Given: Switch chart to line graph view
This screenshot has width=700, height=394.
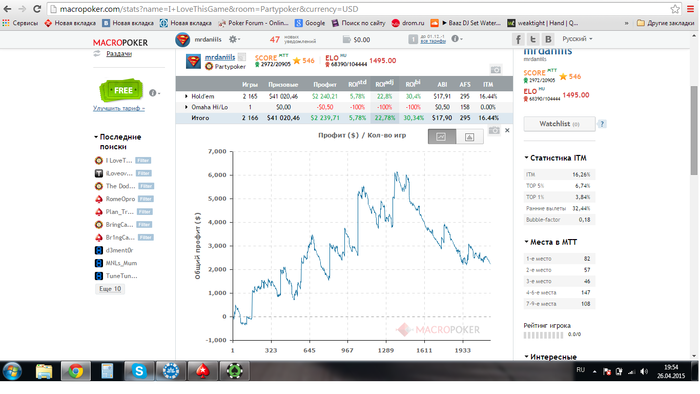Looking at the screenshot, I should [x=442, y=137].
